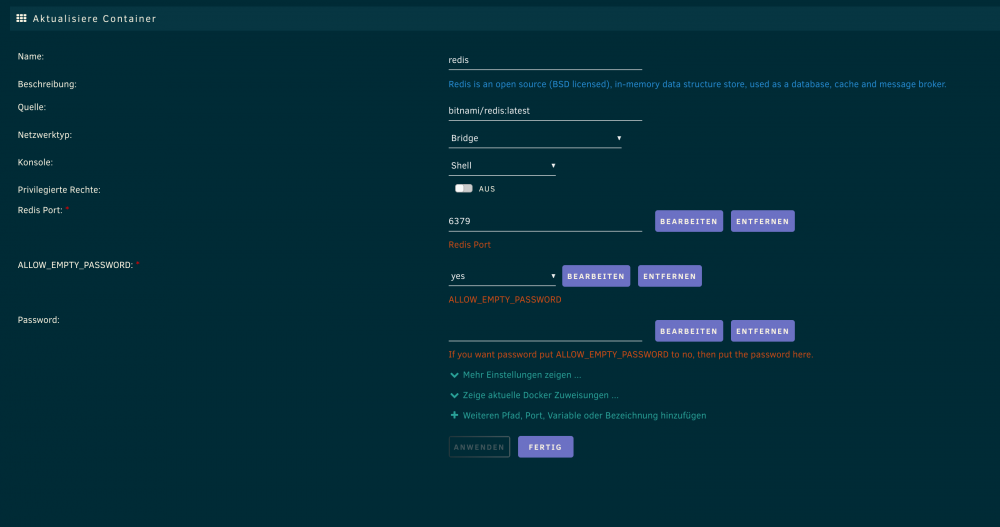Click the password hint text about ALLOW_EMPTY_PASSWORD
Image resolution: width=1000 pixels, height=527 pixels.
[631, 355]
